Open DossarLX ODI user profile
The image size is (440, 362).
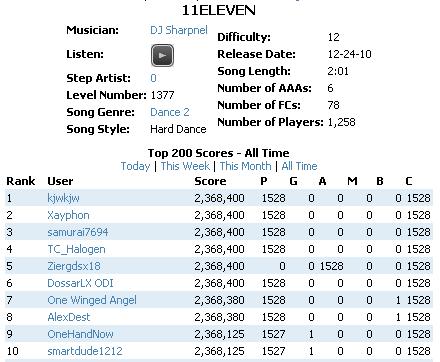(80, 283)
